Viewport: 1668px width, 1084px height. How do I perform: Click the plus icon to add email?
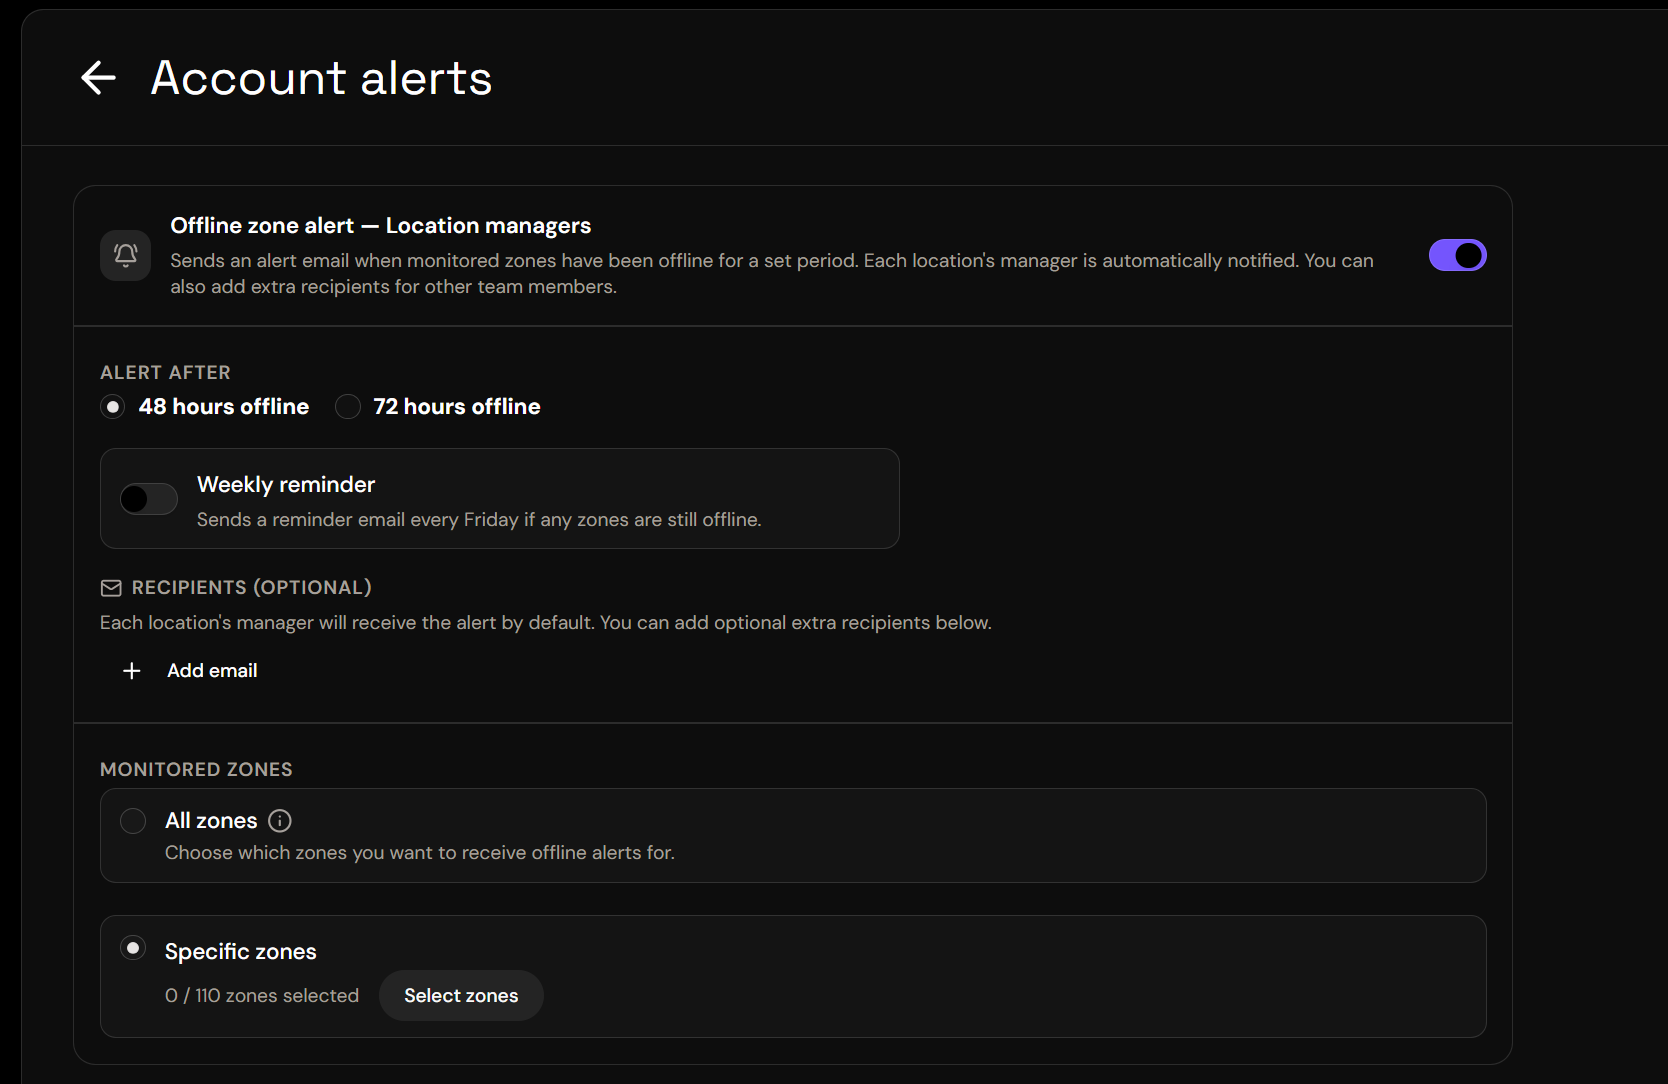coord(131,671)
